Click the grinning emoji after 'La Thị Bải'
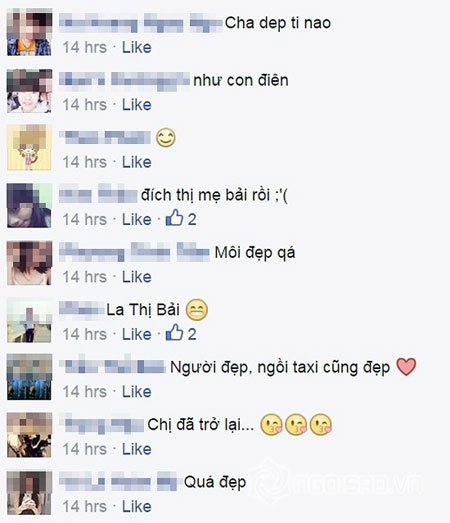 coord(196,310)
